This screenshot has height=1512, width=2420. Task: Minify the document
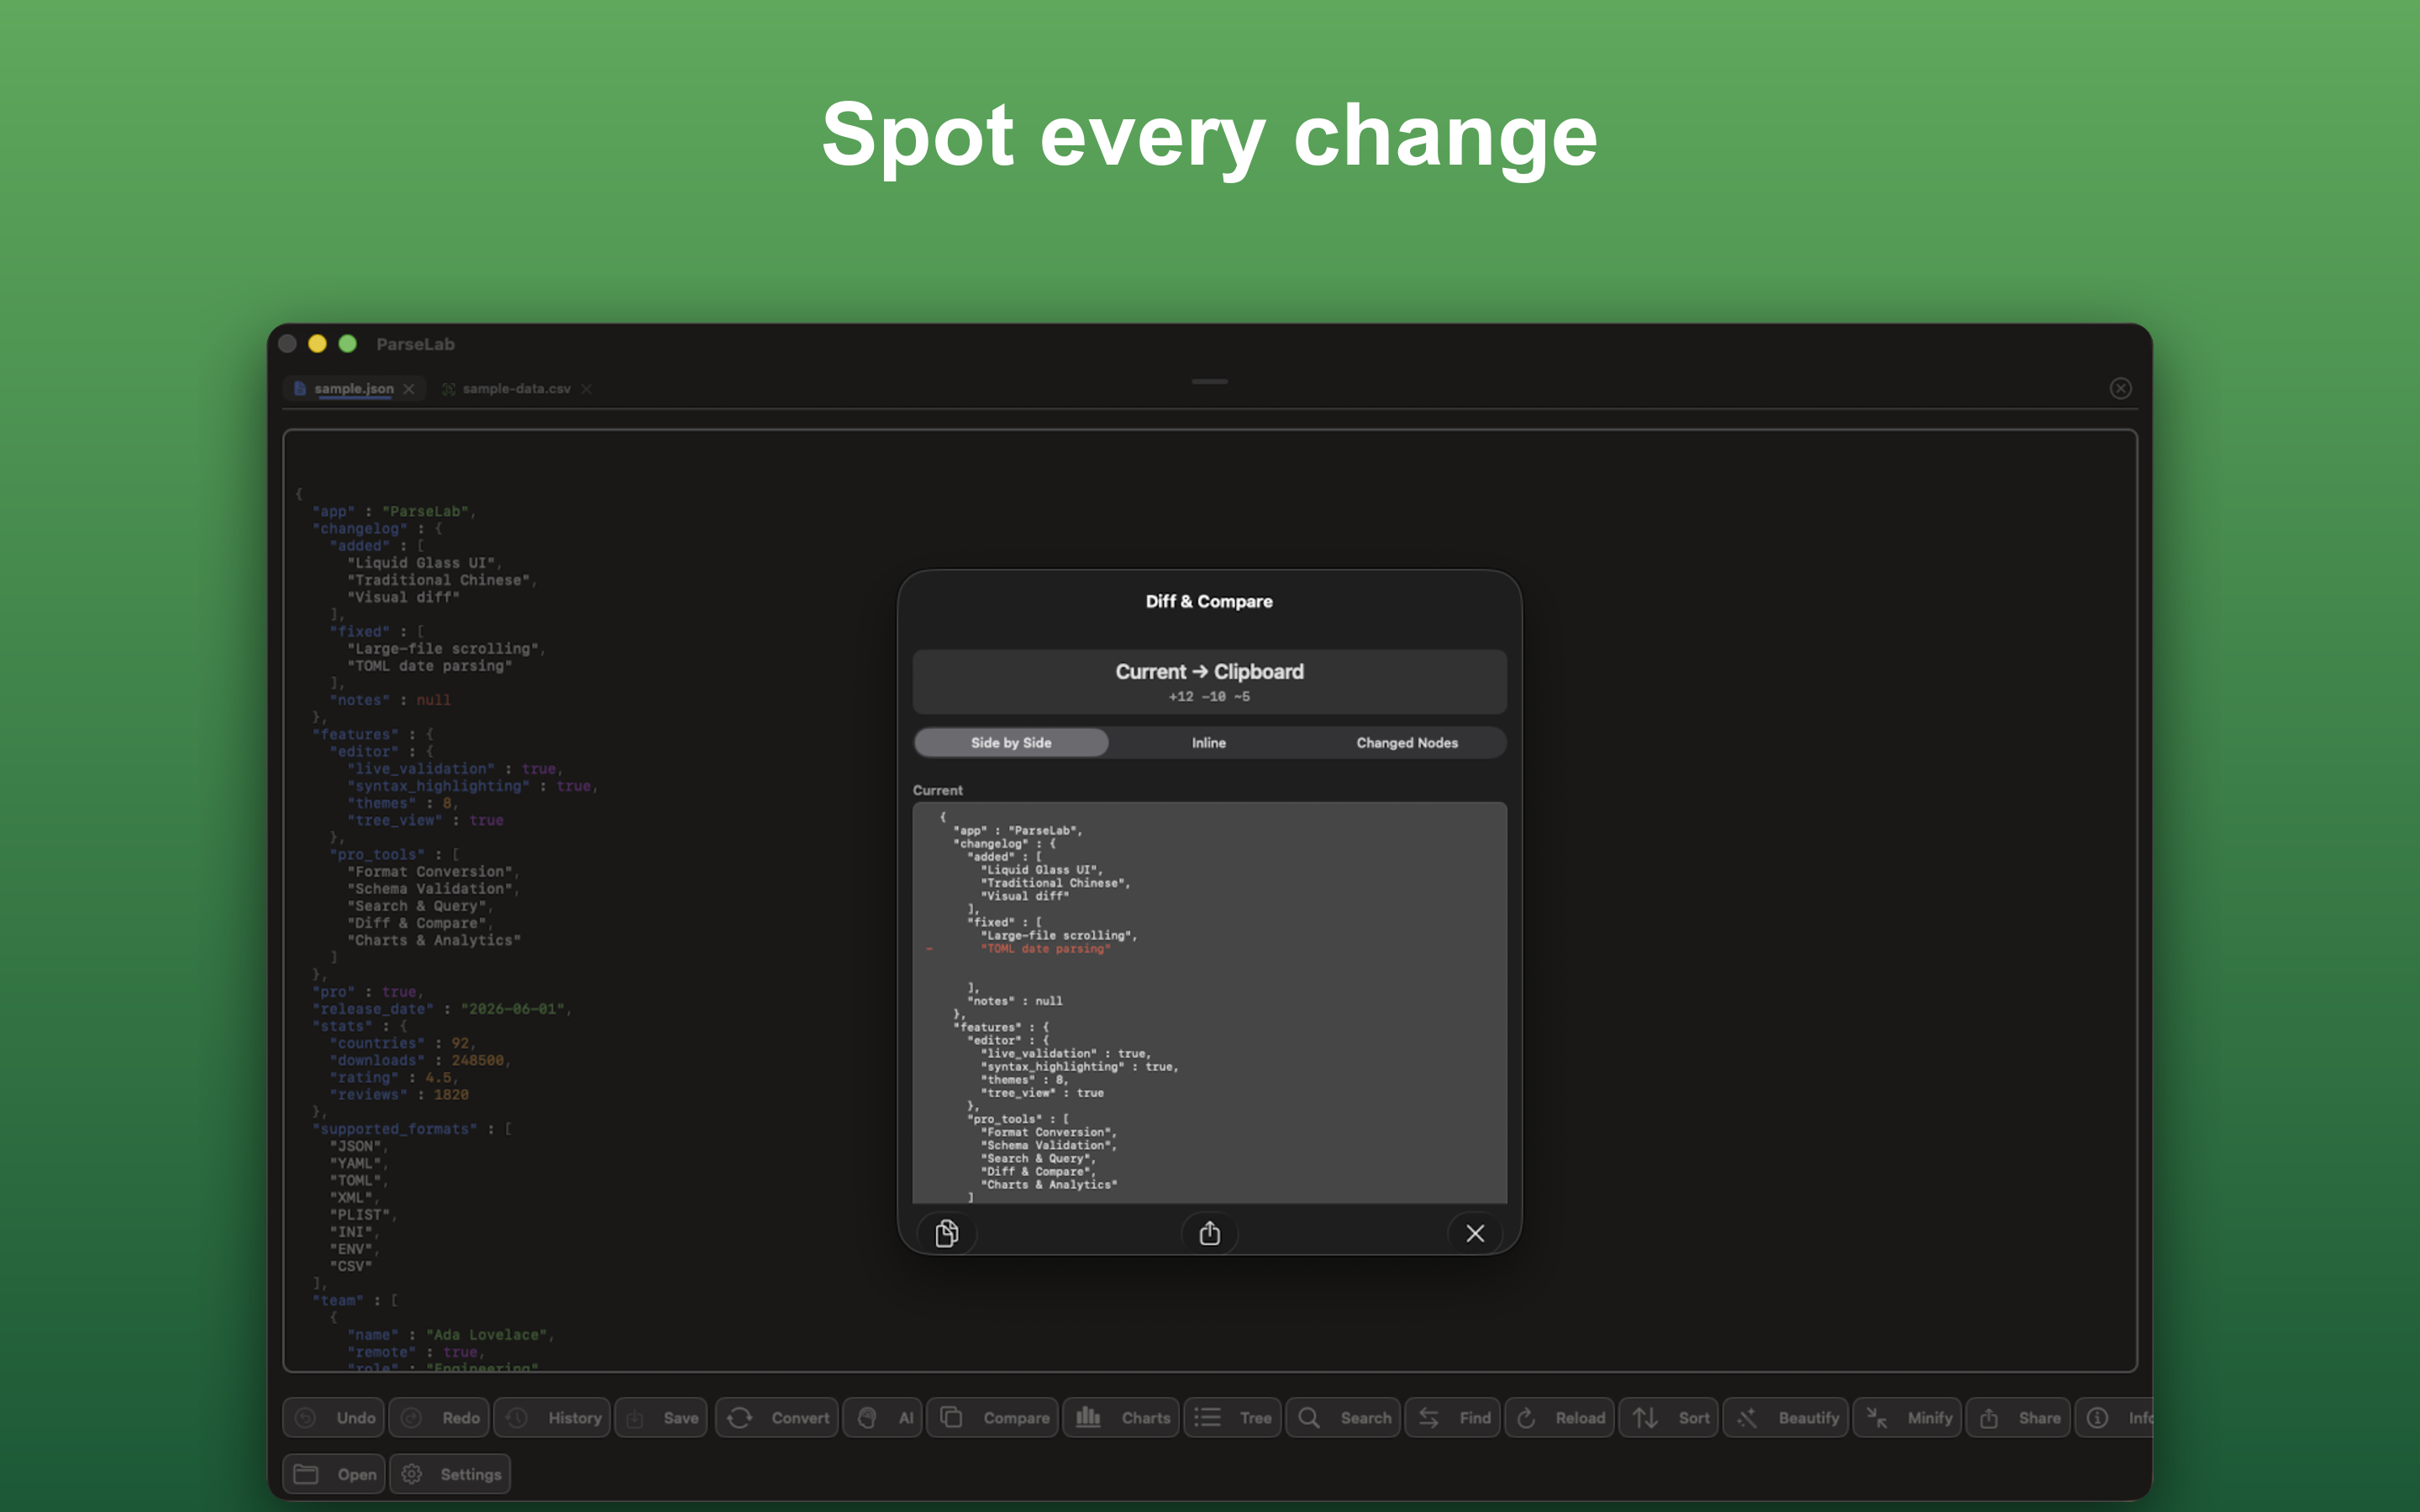tap(1908, 1417)
